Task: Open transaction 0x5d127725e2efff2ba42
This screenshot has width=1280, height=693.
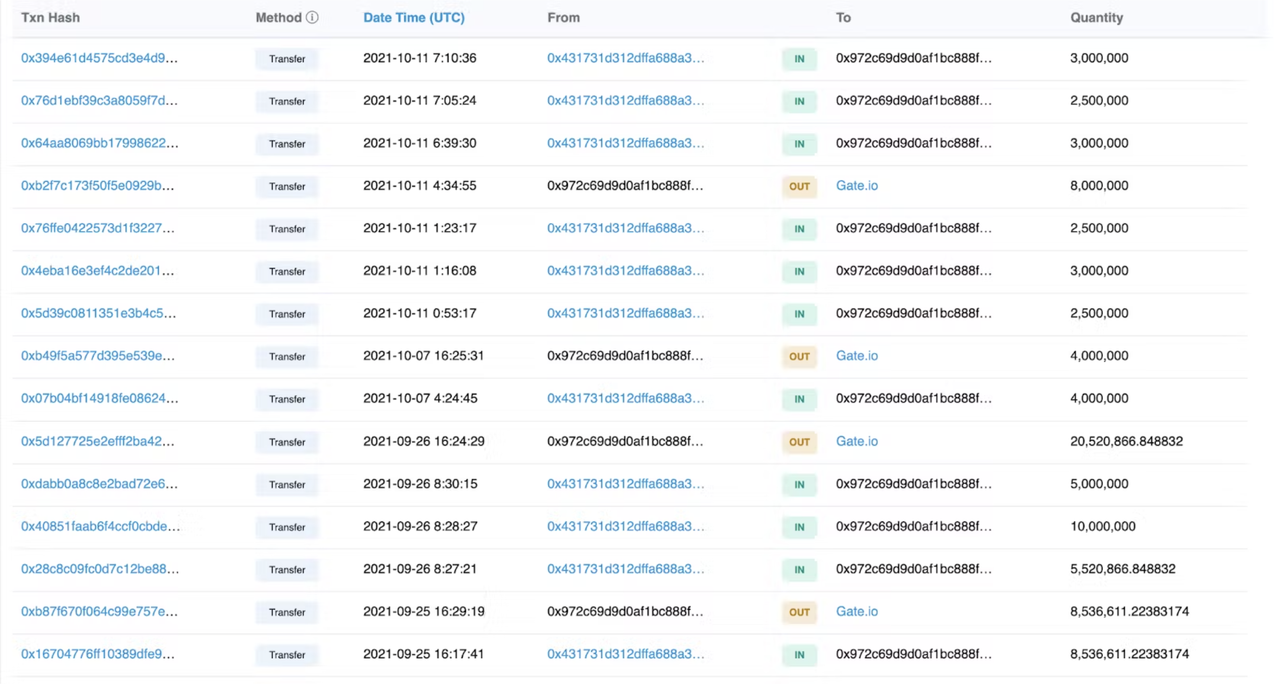Action: point(98,441)
